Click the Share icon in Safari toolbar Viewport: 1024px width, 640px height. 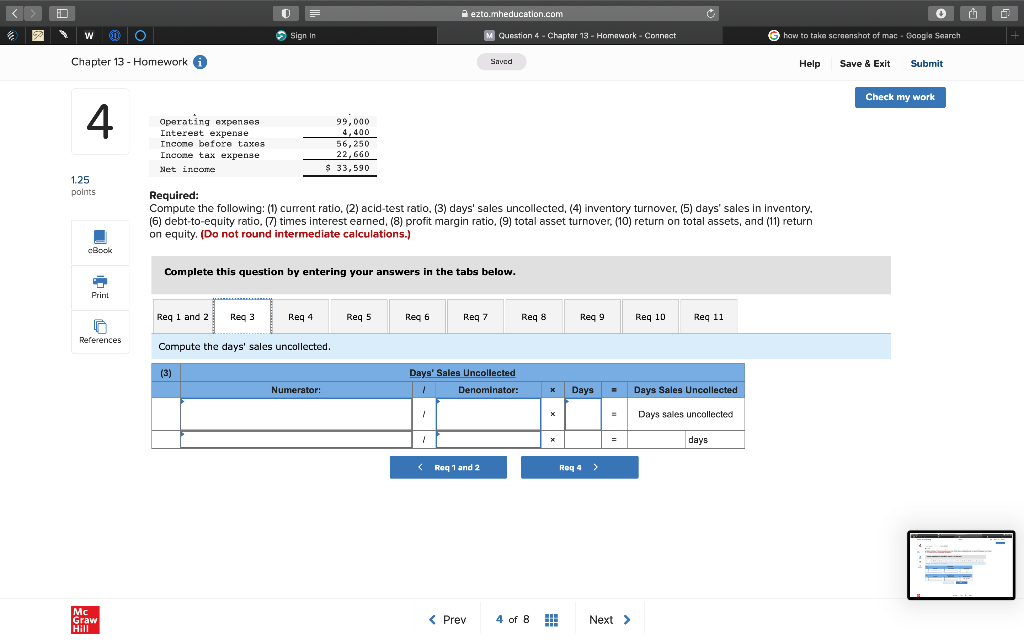pyautogui.click(x=971, y=13)
